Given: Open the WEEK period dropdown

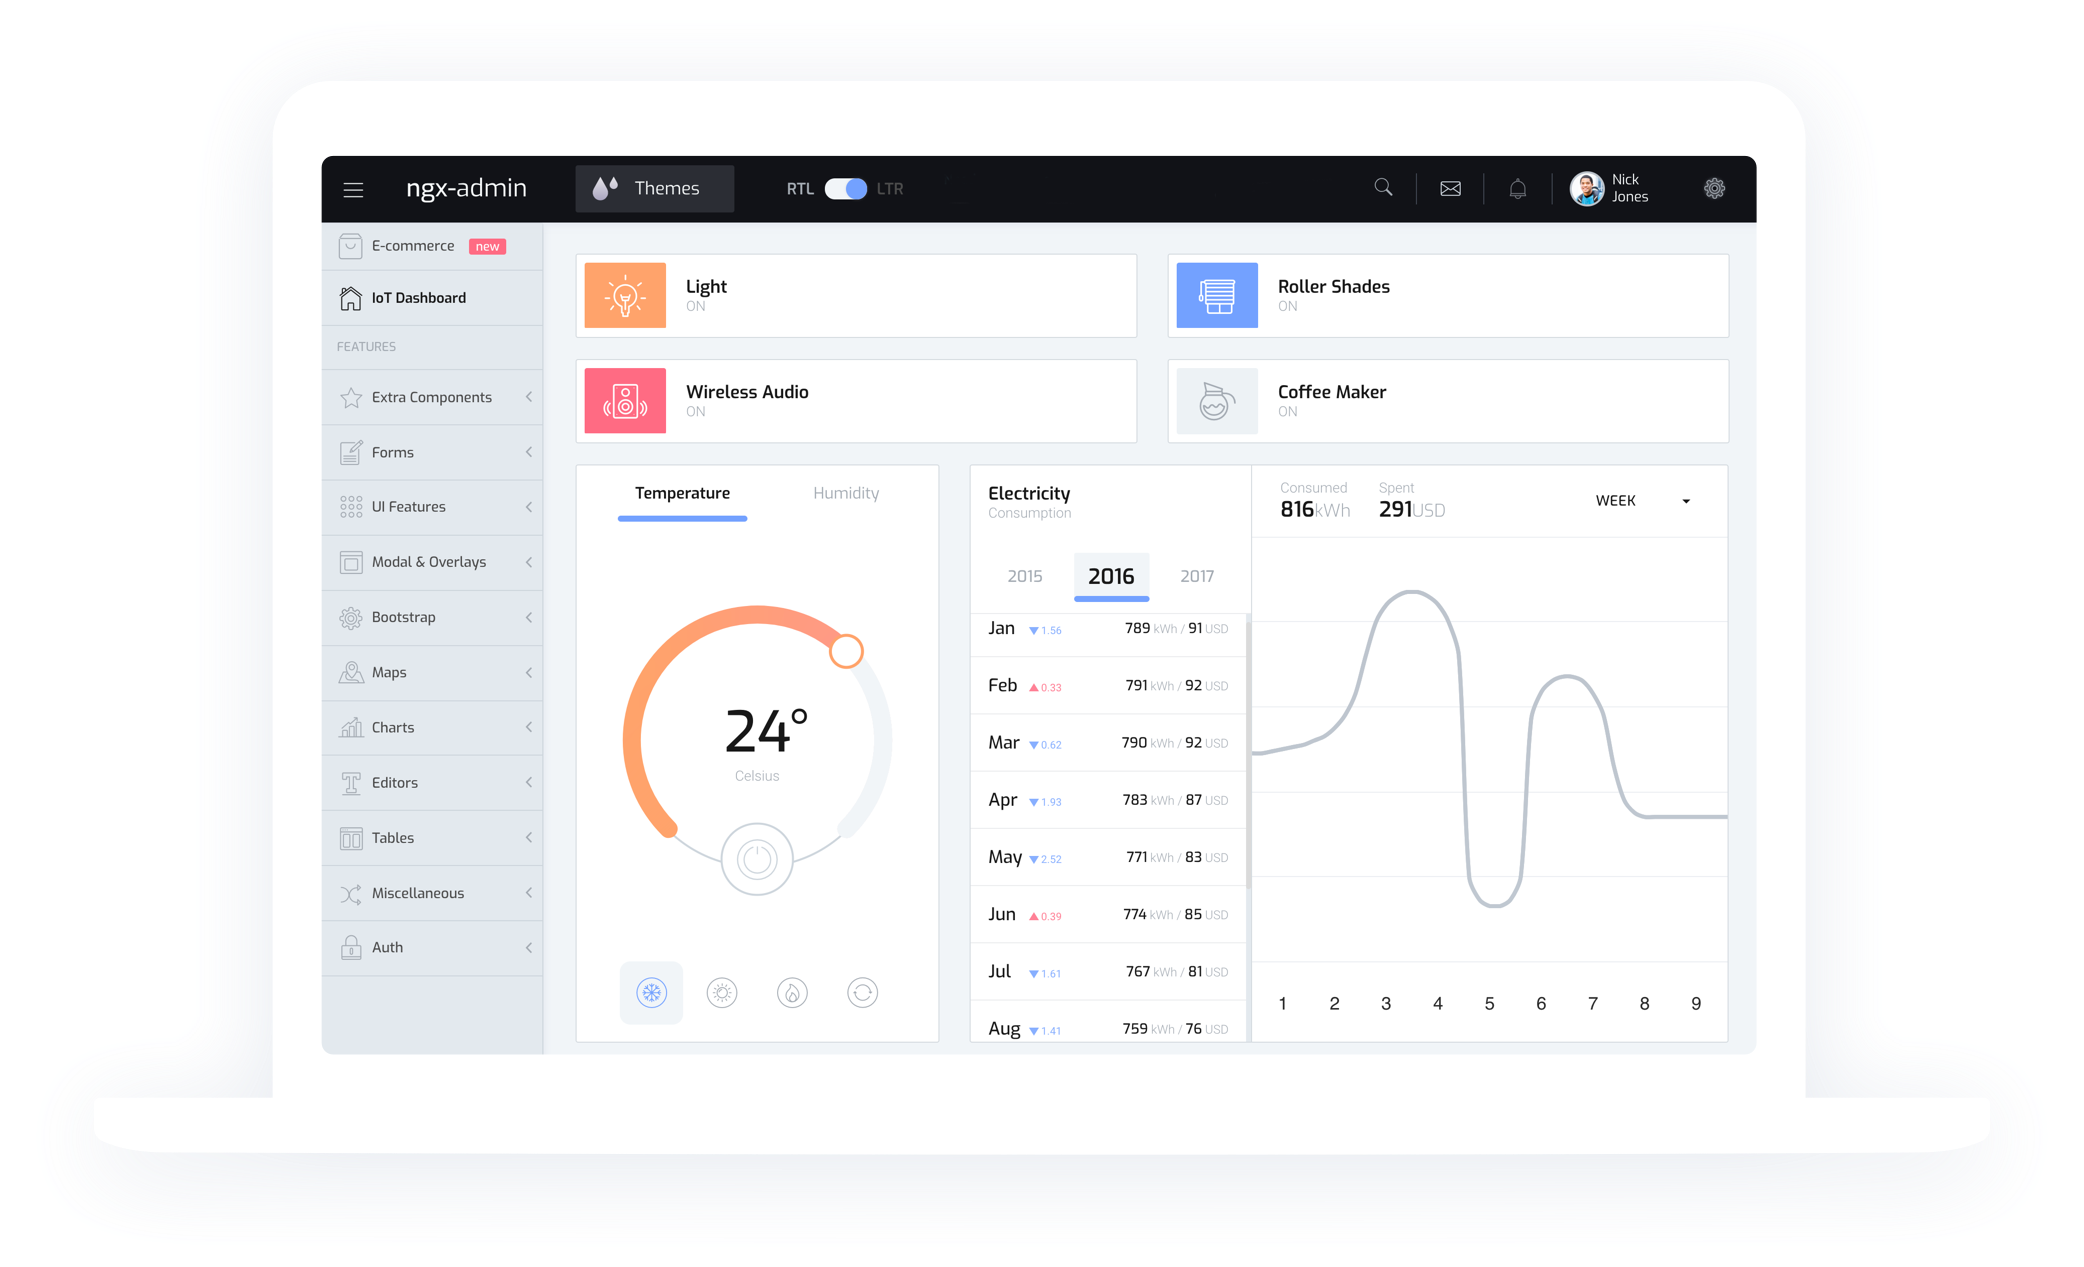Looking at the screenshot, I should pyautogui.click(x=1642, y=501).
